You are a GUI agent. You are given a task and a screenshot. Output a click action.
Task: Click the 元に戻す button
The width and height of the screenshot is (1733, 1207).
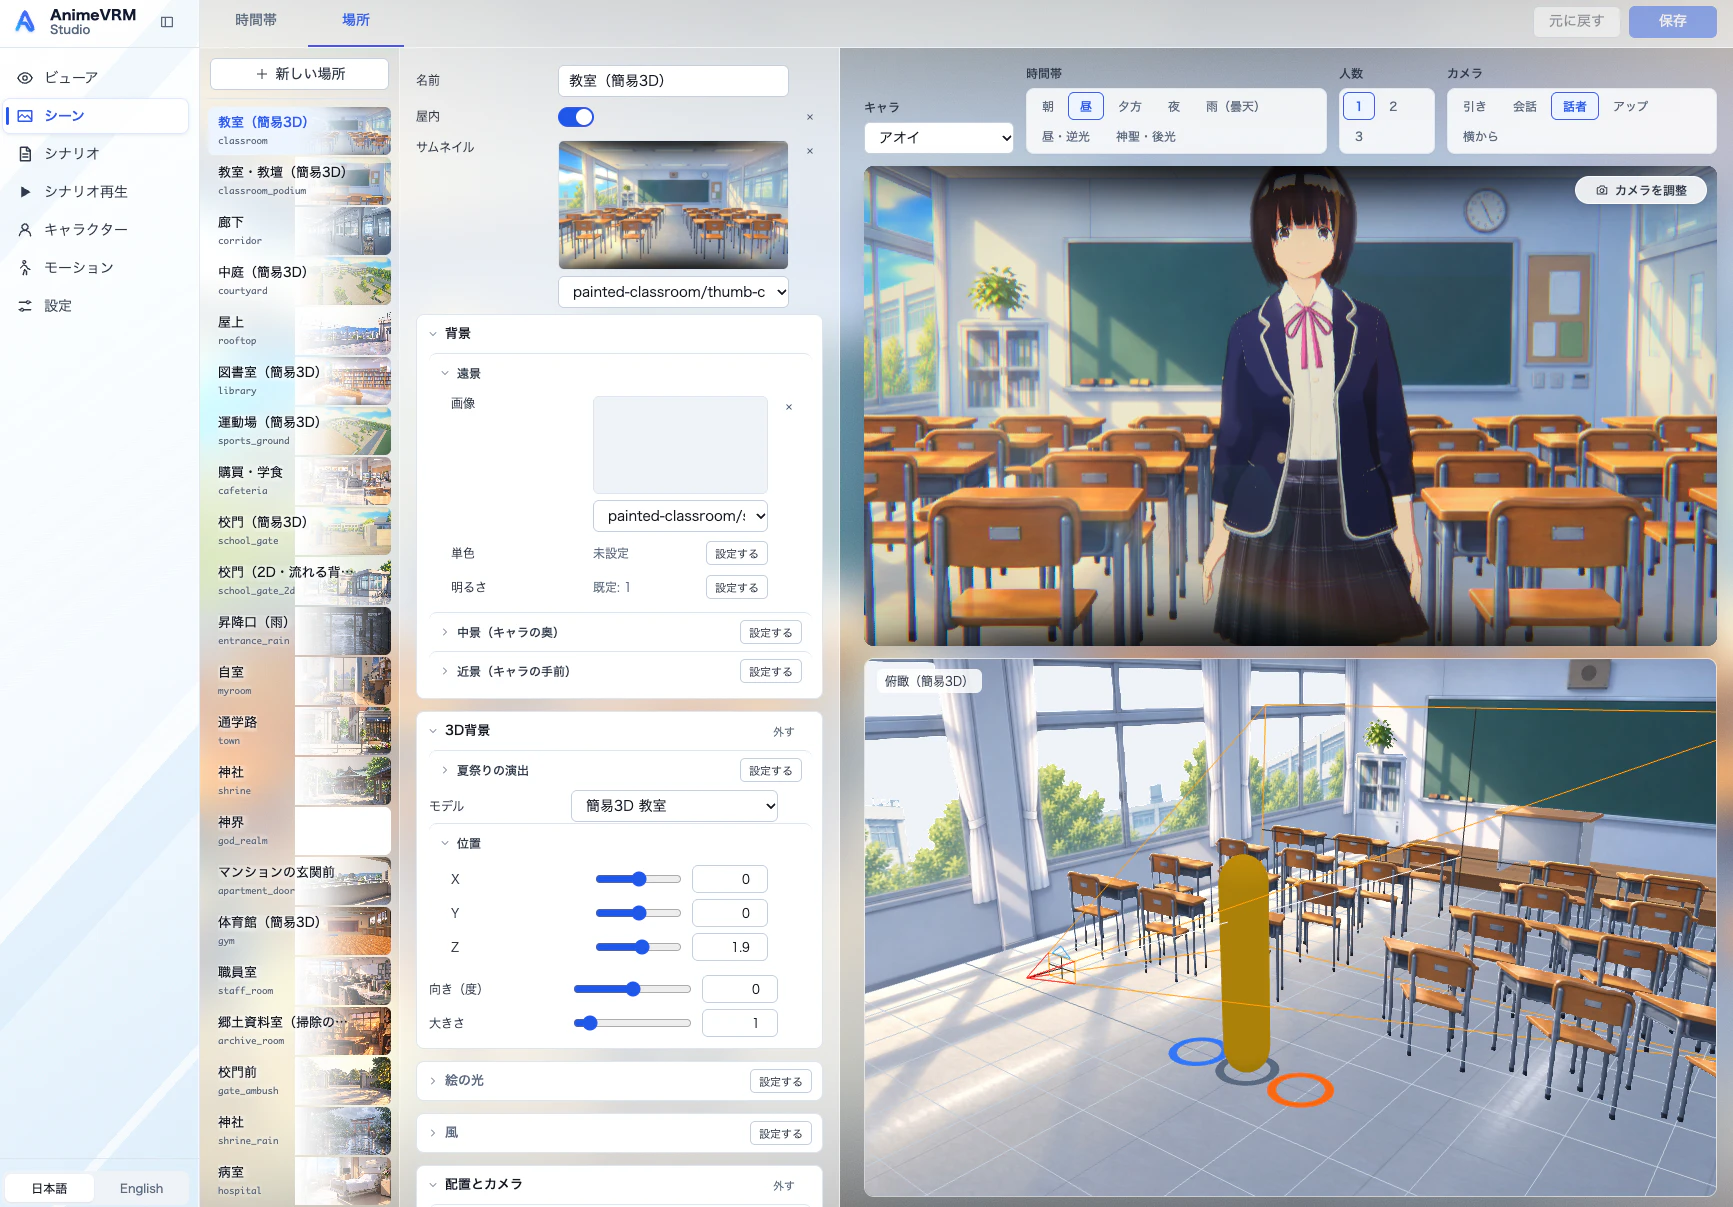point(1577,21)
